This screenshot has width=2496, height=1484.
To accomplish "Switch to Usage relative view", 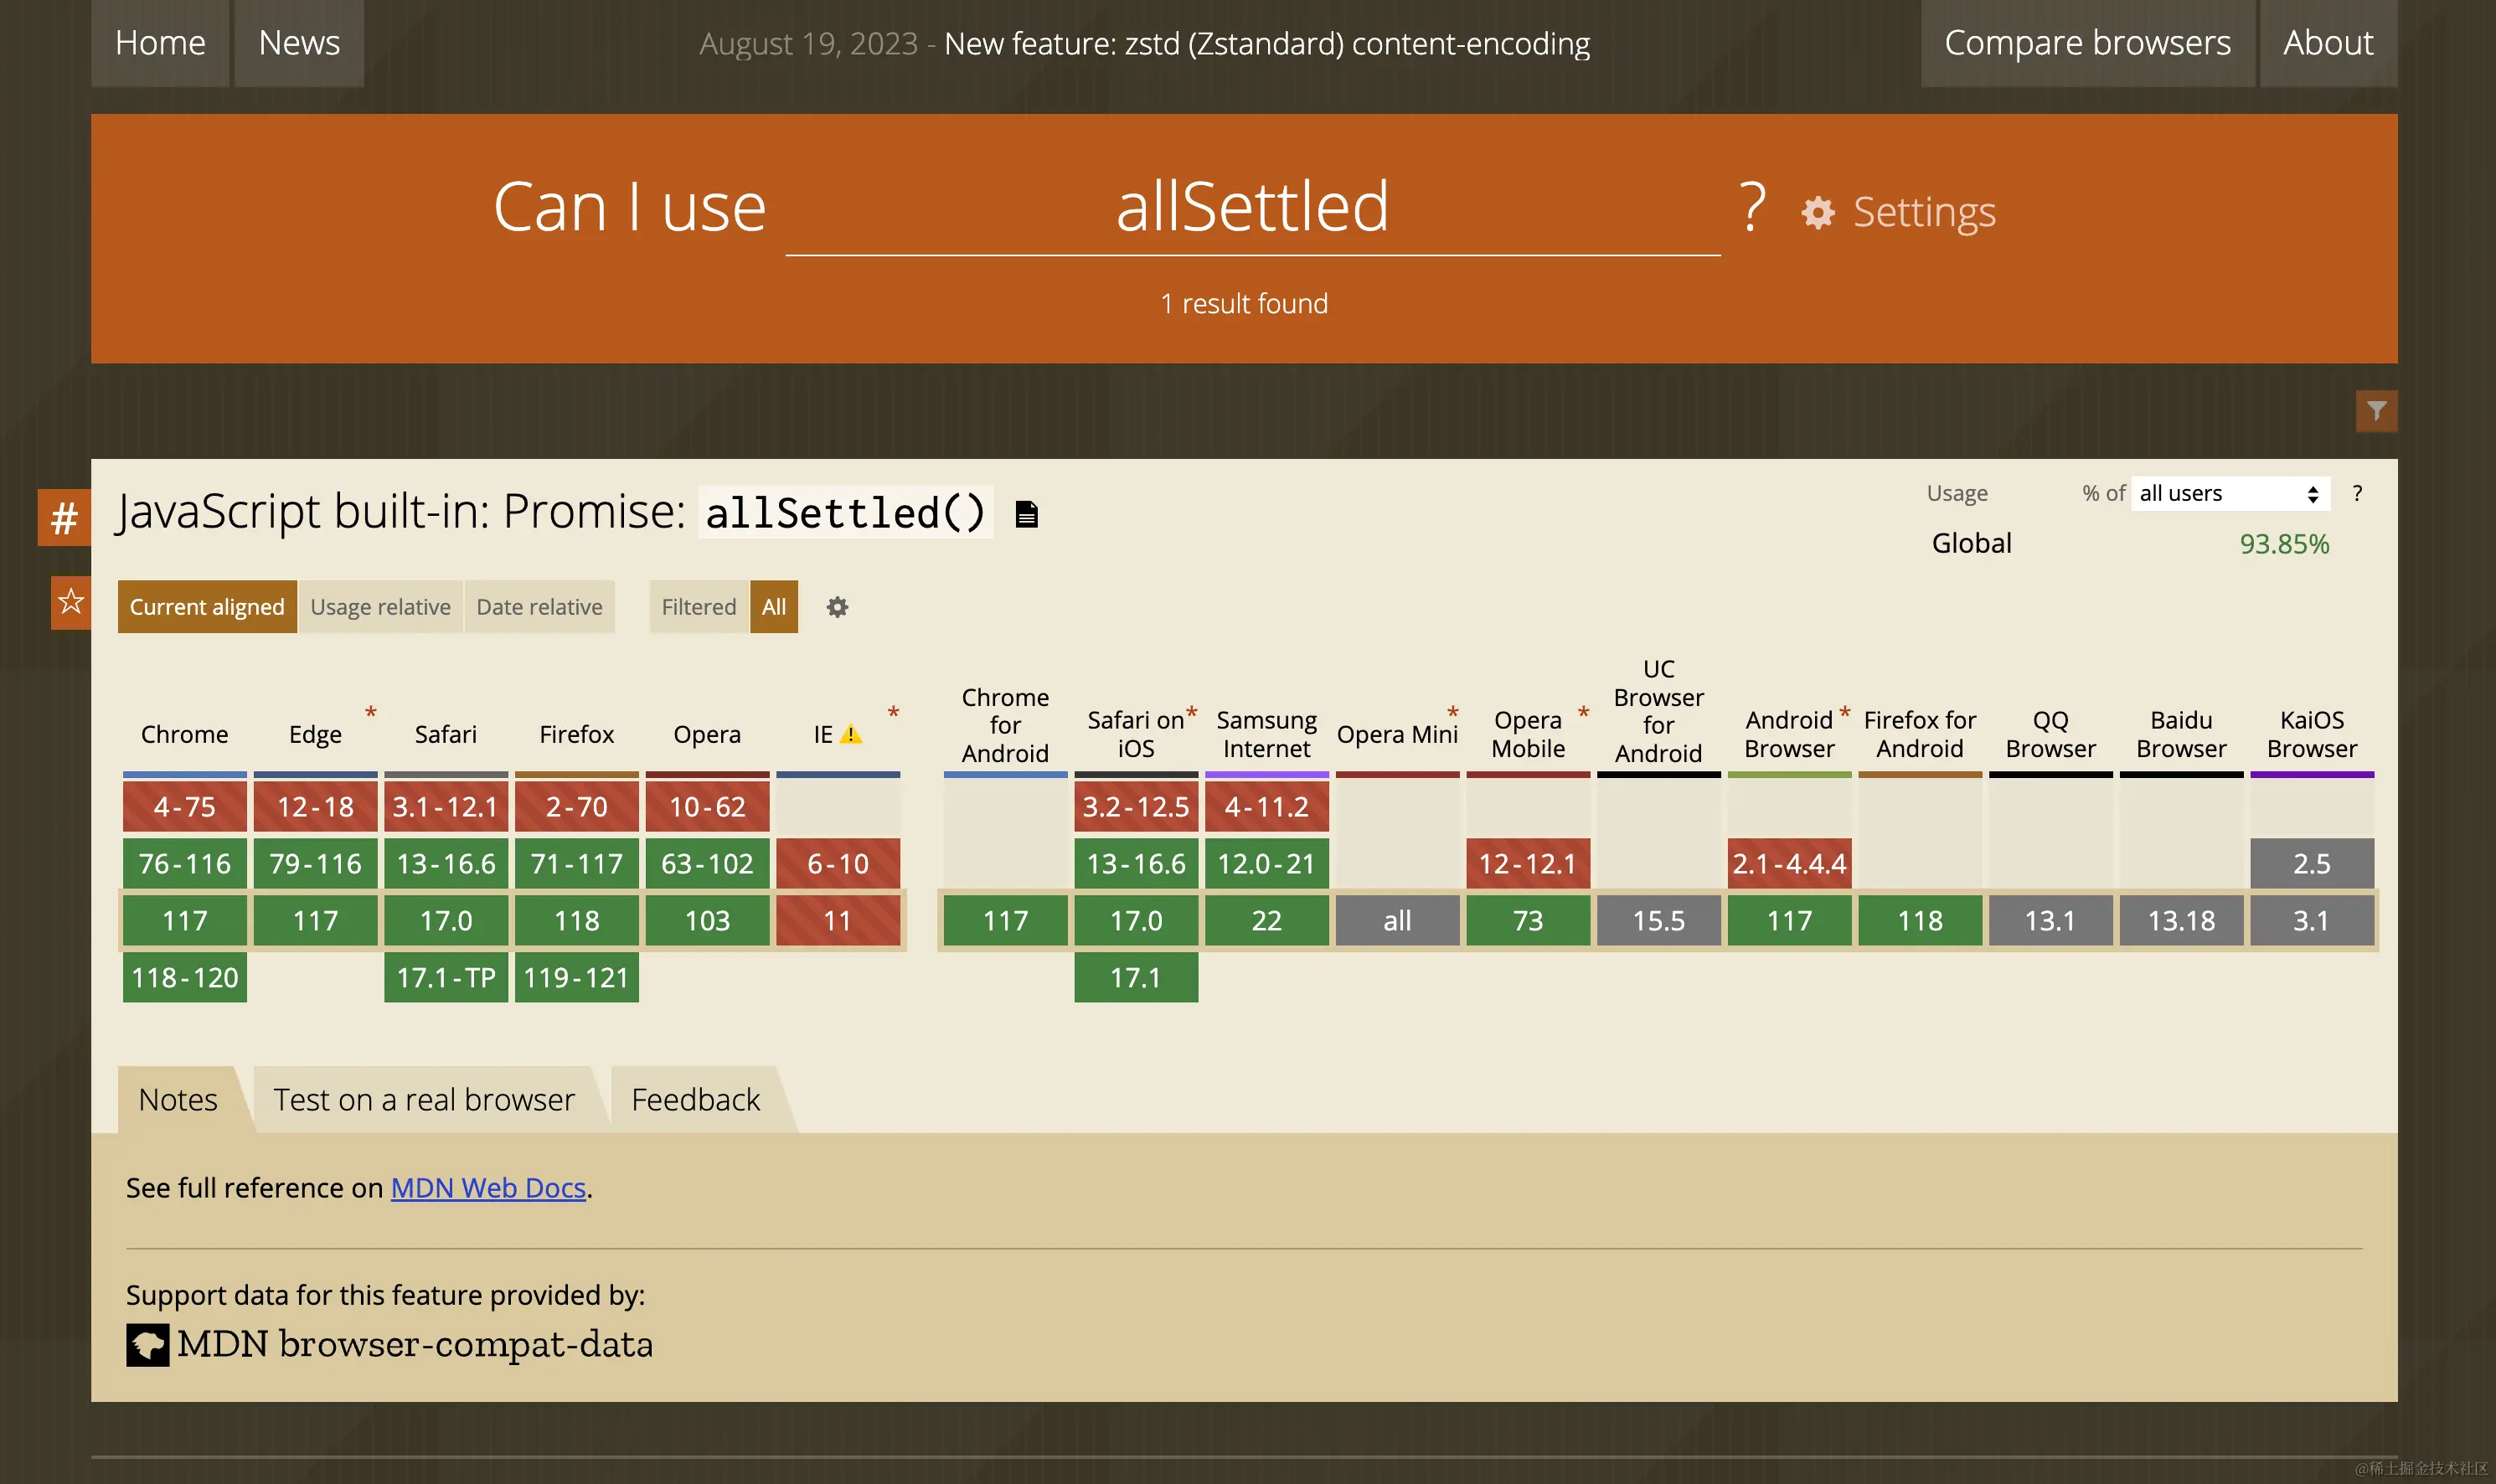I will pos(380,607).
